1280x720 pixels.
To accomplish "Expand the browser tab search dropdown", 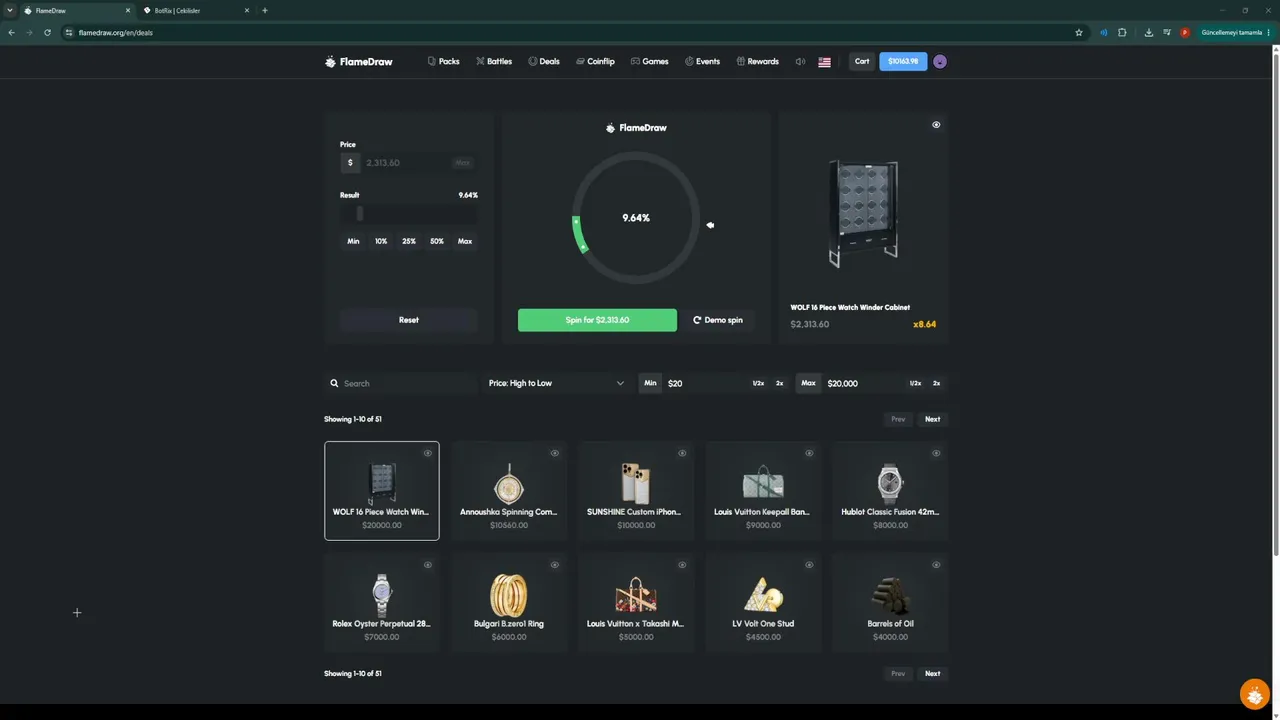I will click(10, 11).
